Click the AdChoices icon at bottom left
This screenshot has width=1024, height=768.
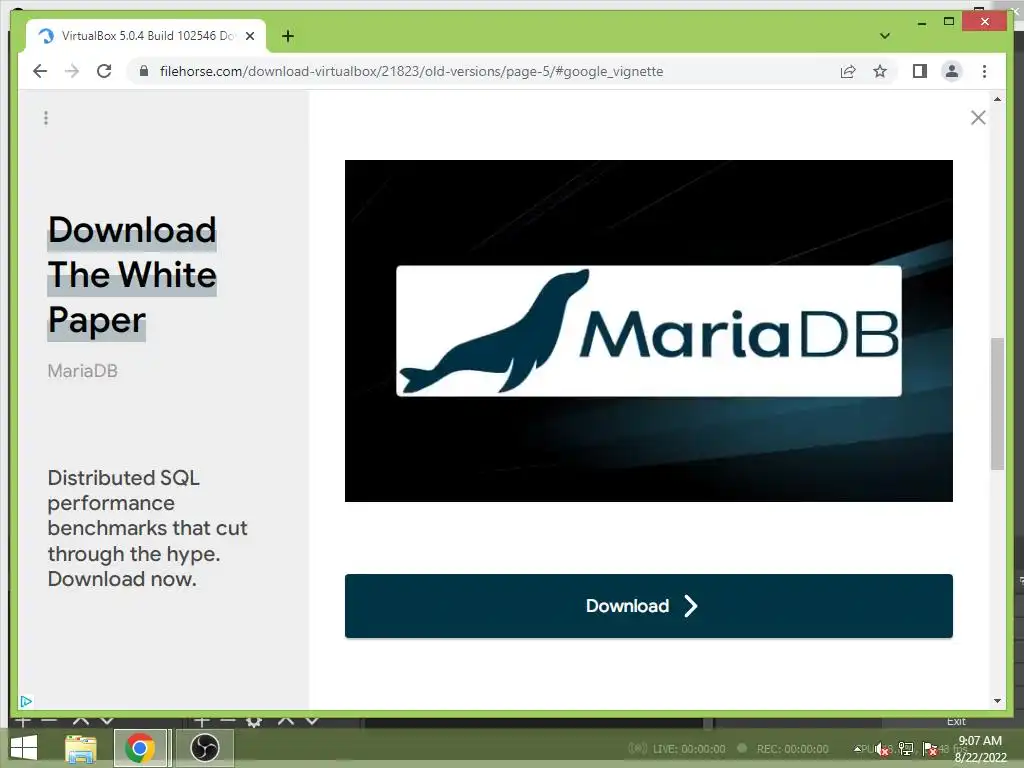[x=25, y=701]
